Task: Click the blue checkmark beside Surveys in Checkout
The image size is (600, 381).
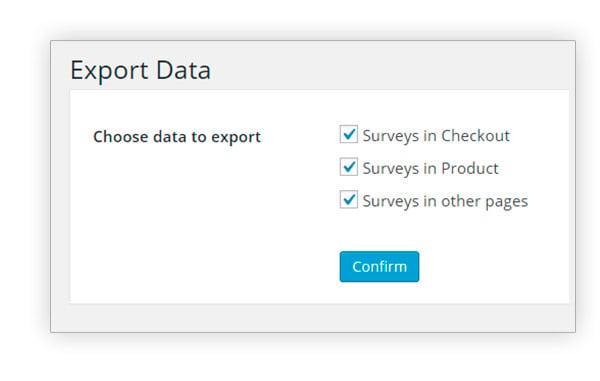Action: point(349,134)
